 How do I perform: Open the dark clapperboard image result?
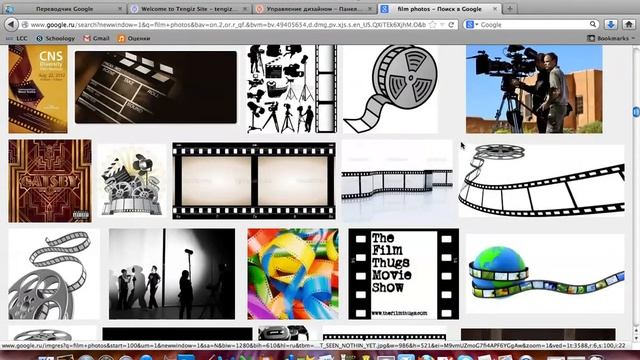pos(156,87)
